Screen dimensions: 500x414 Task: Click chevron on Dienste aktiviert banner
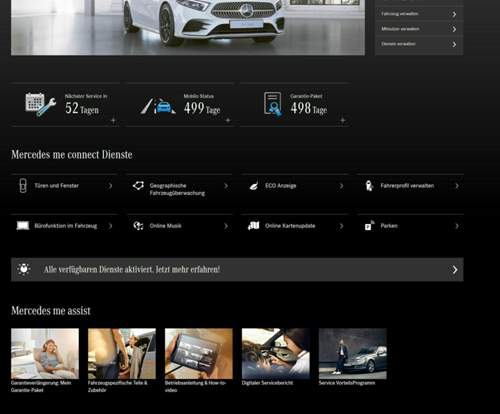(x=455, y=270)
